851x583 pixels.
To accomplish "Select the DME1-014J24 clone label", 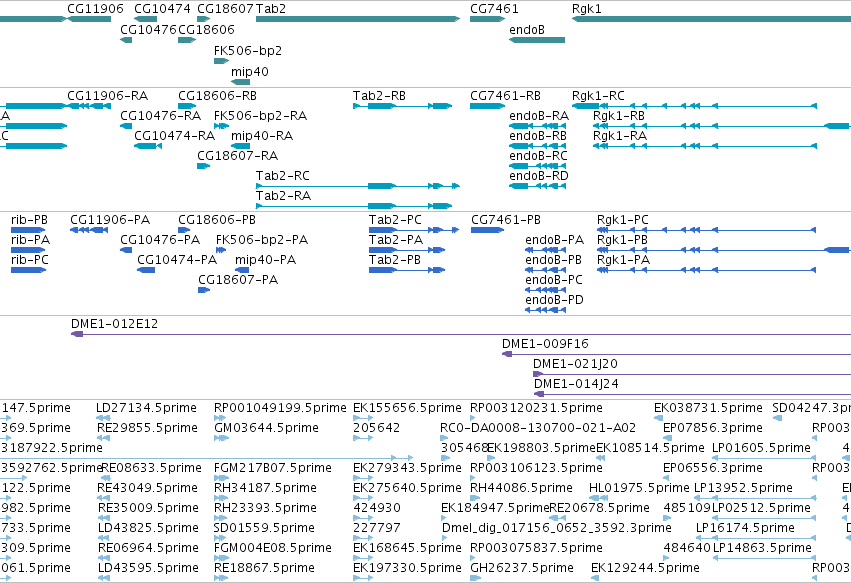I will pyautogui.click(x=576, y=384).
